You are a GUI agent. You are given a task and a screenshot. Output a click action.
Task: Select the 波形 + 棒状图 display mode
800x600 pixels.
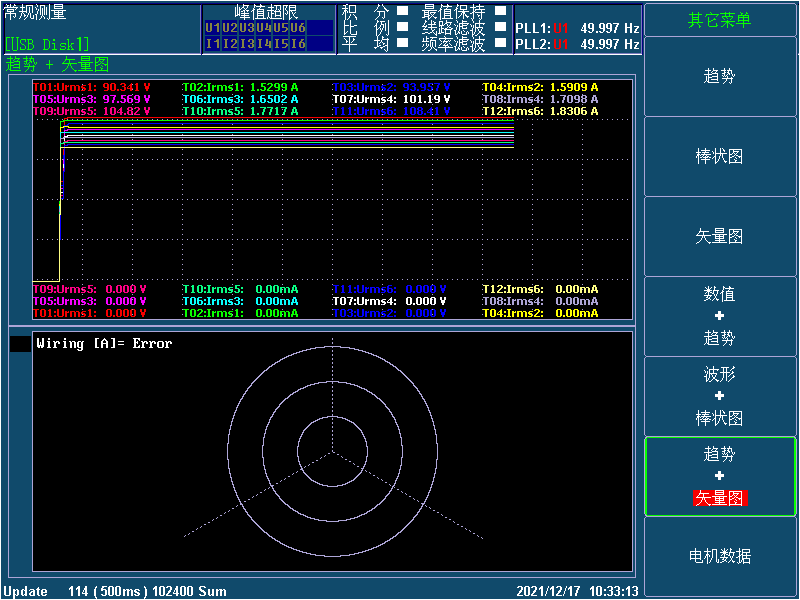pos(719,396)
